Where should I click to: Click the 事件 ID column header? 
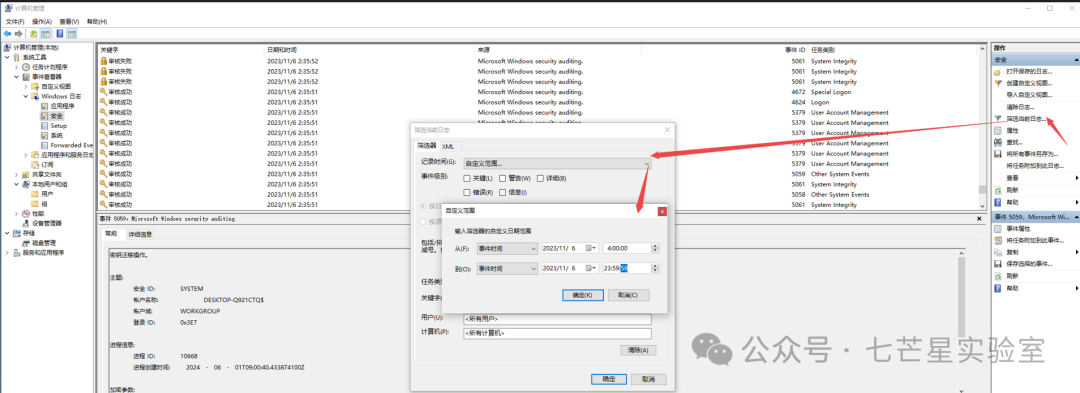coord(796,50)
